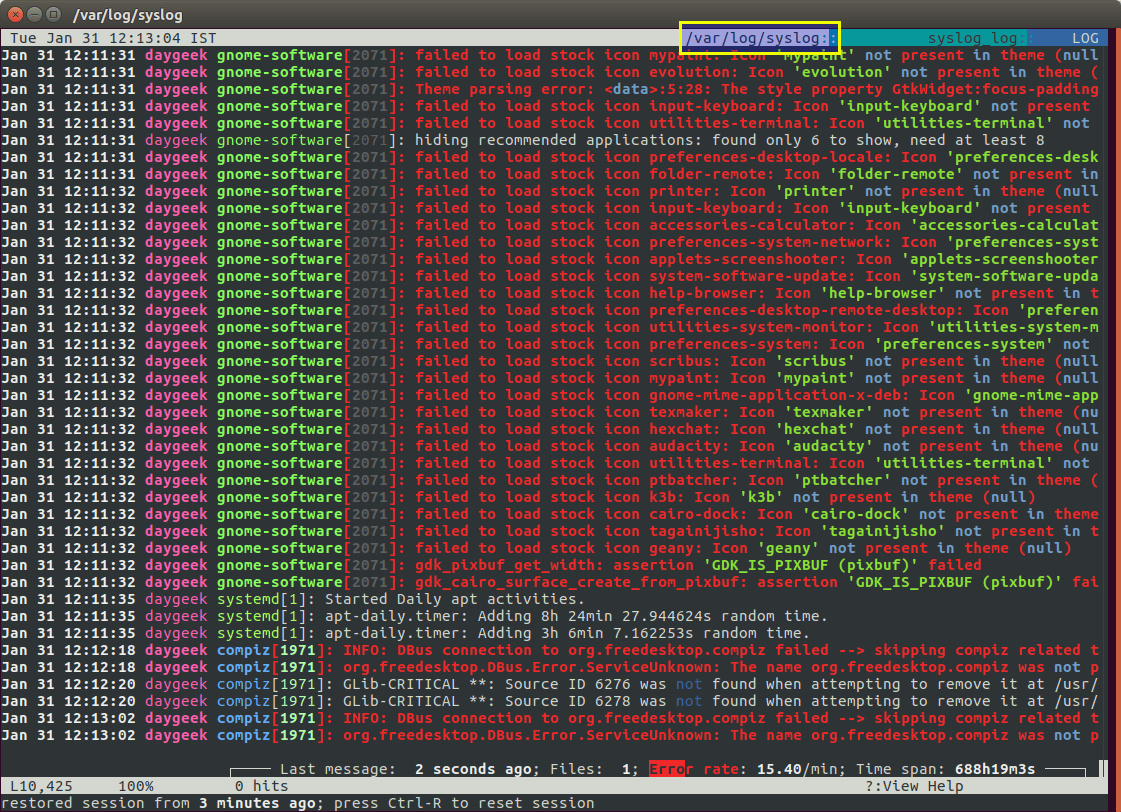Click the L10,425 line number indicator
Screen dimensions: 1121x812
pyautogui.click(x=42, y=786)
